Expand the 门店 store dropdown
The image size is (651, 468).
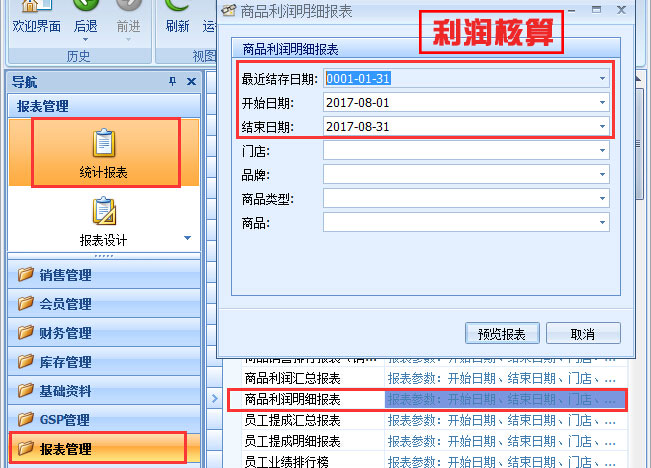pyautogui.click(x=602, y=150)
